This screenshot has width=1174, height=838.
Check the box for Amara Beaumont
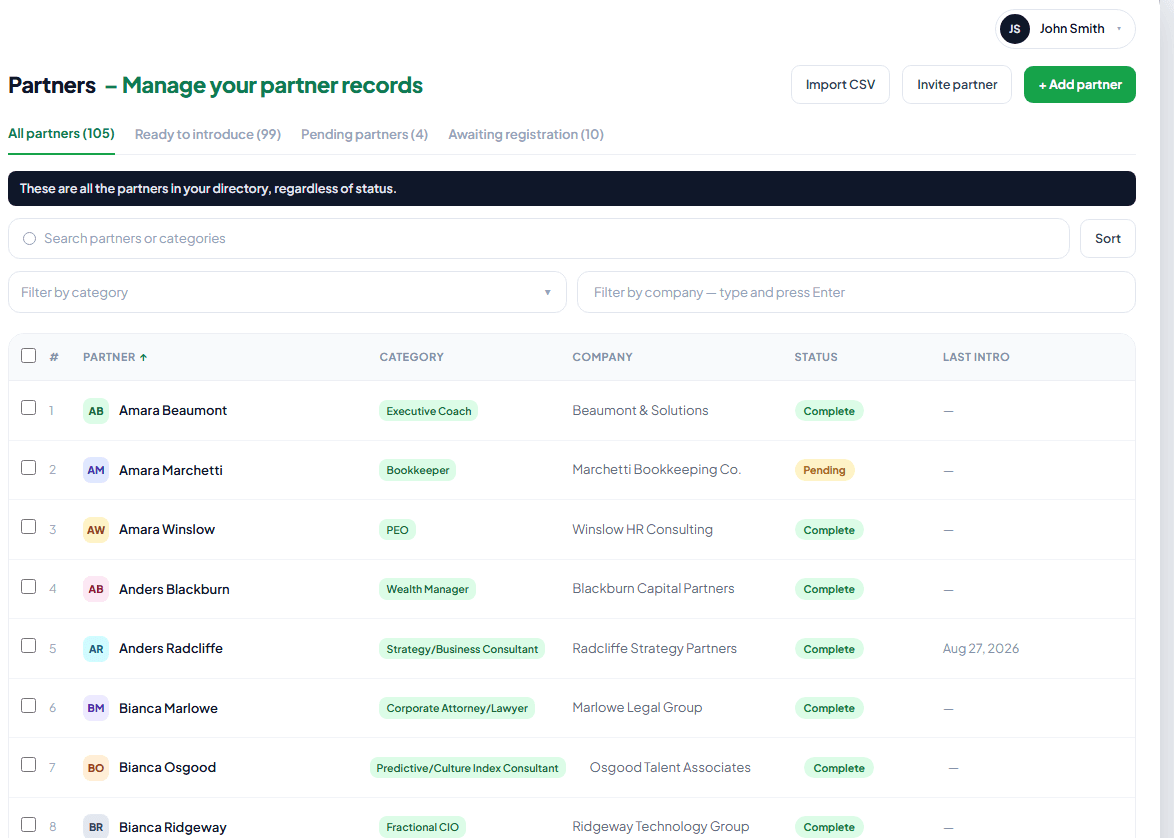pyautogui.click(x=28, y=408)
